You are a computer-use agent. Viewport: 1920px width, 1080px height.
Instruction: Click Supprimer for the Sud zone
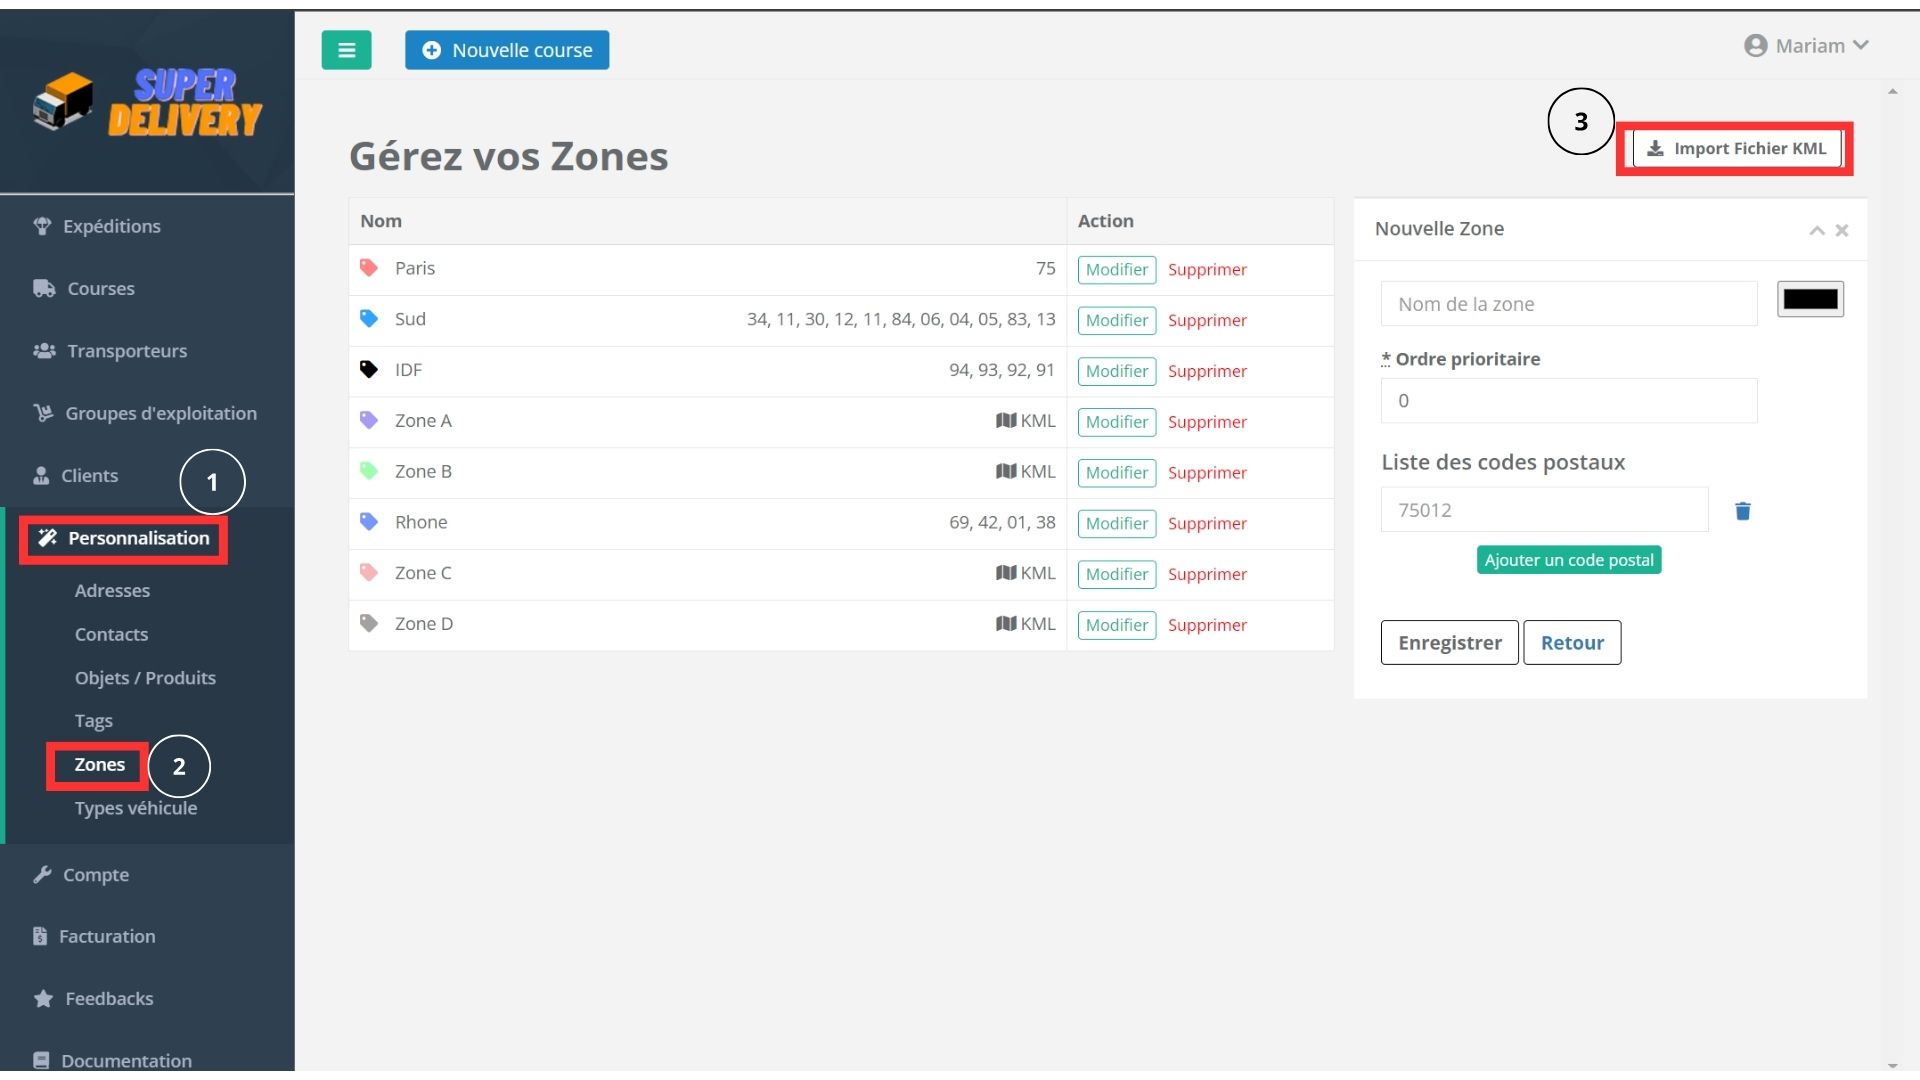click(1207, 320)
